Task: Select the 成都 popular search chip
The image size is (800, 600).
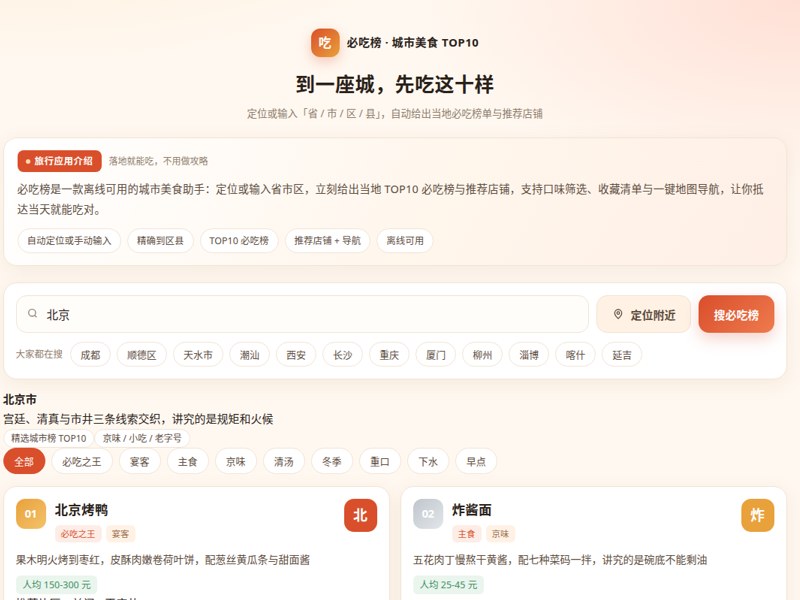Action: tap(90, 355)
